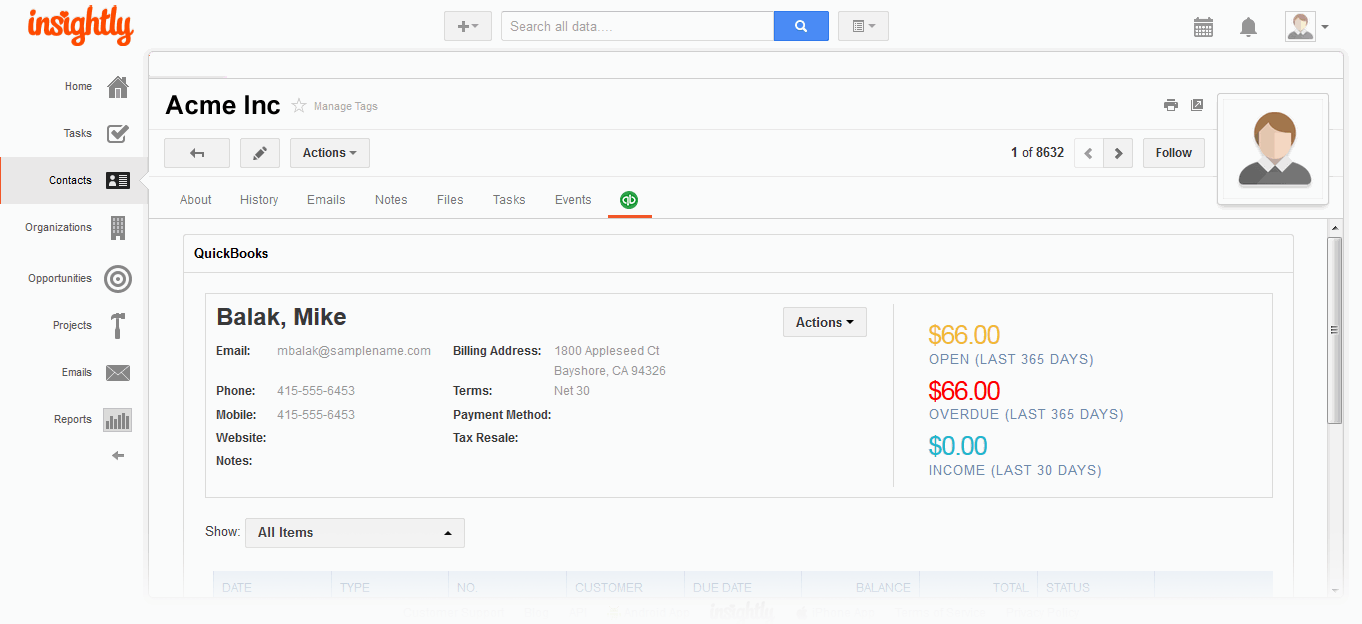Switch to the Notes tab
The height and width of the screenshot is (624, 1362).
tap(391, 200)
